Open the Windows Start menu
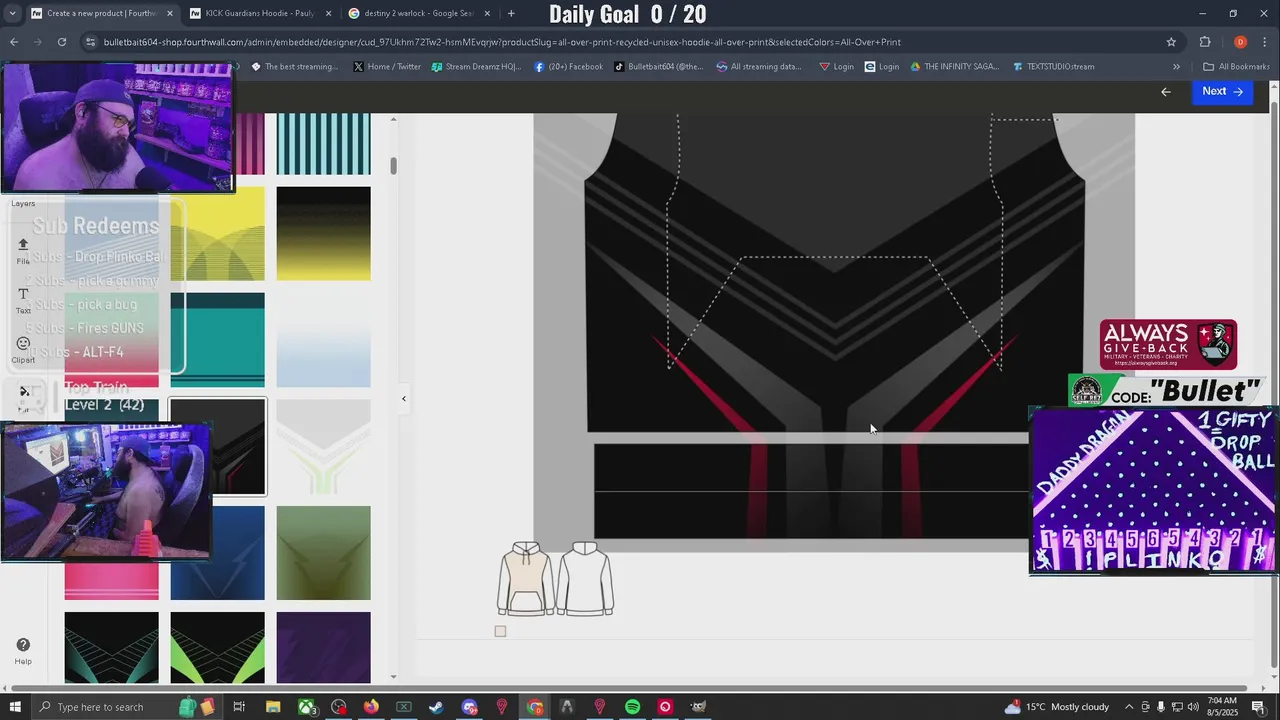The width and height of the screenshot is (1280, 720). pyautogui.click(x=15, y=707)
